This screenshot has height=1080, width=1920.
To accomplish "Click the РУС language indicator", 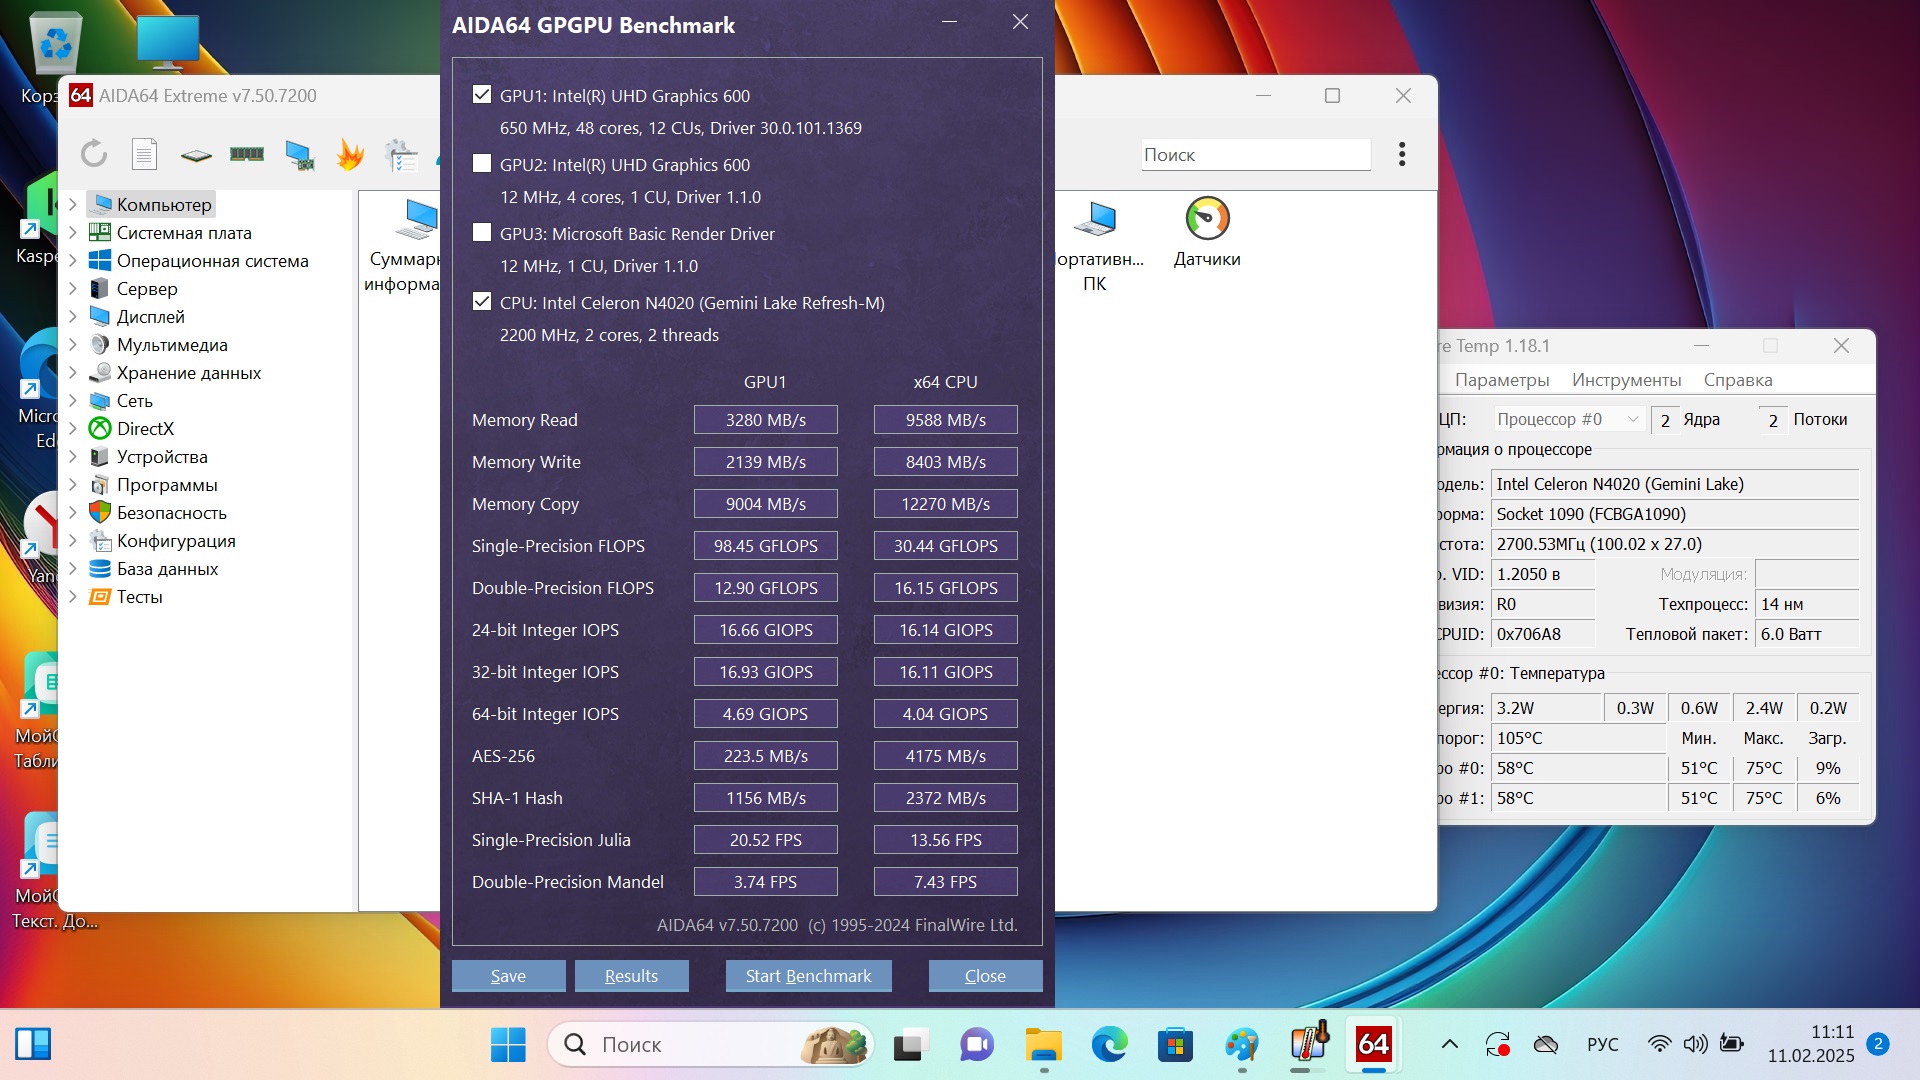I will click(x=1602, y=1045).
